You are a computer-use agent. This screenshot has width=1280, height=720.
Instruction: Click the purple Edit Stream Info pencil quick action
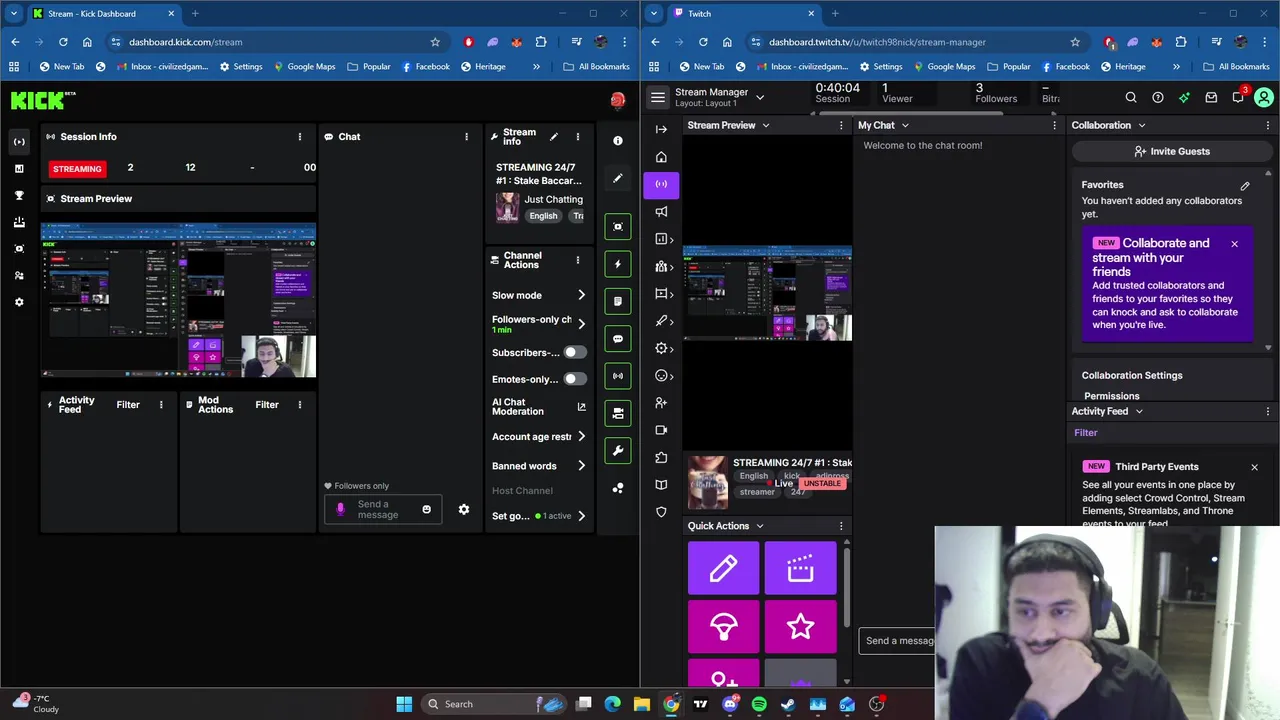click(x=723, y=569)
